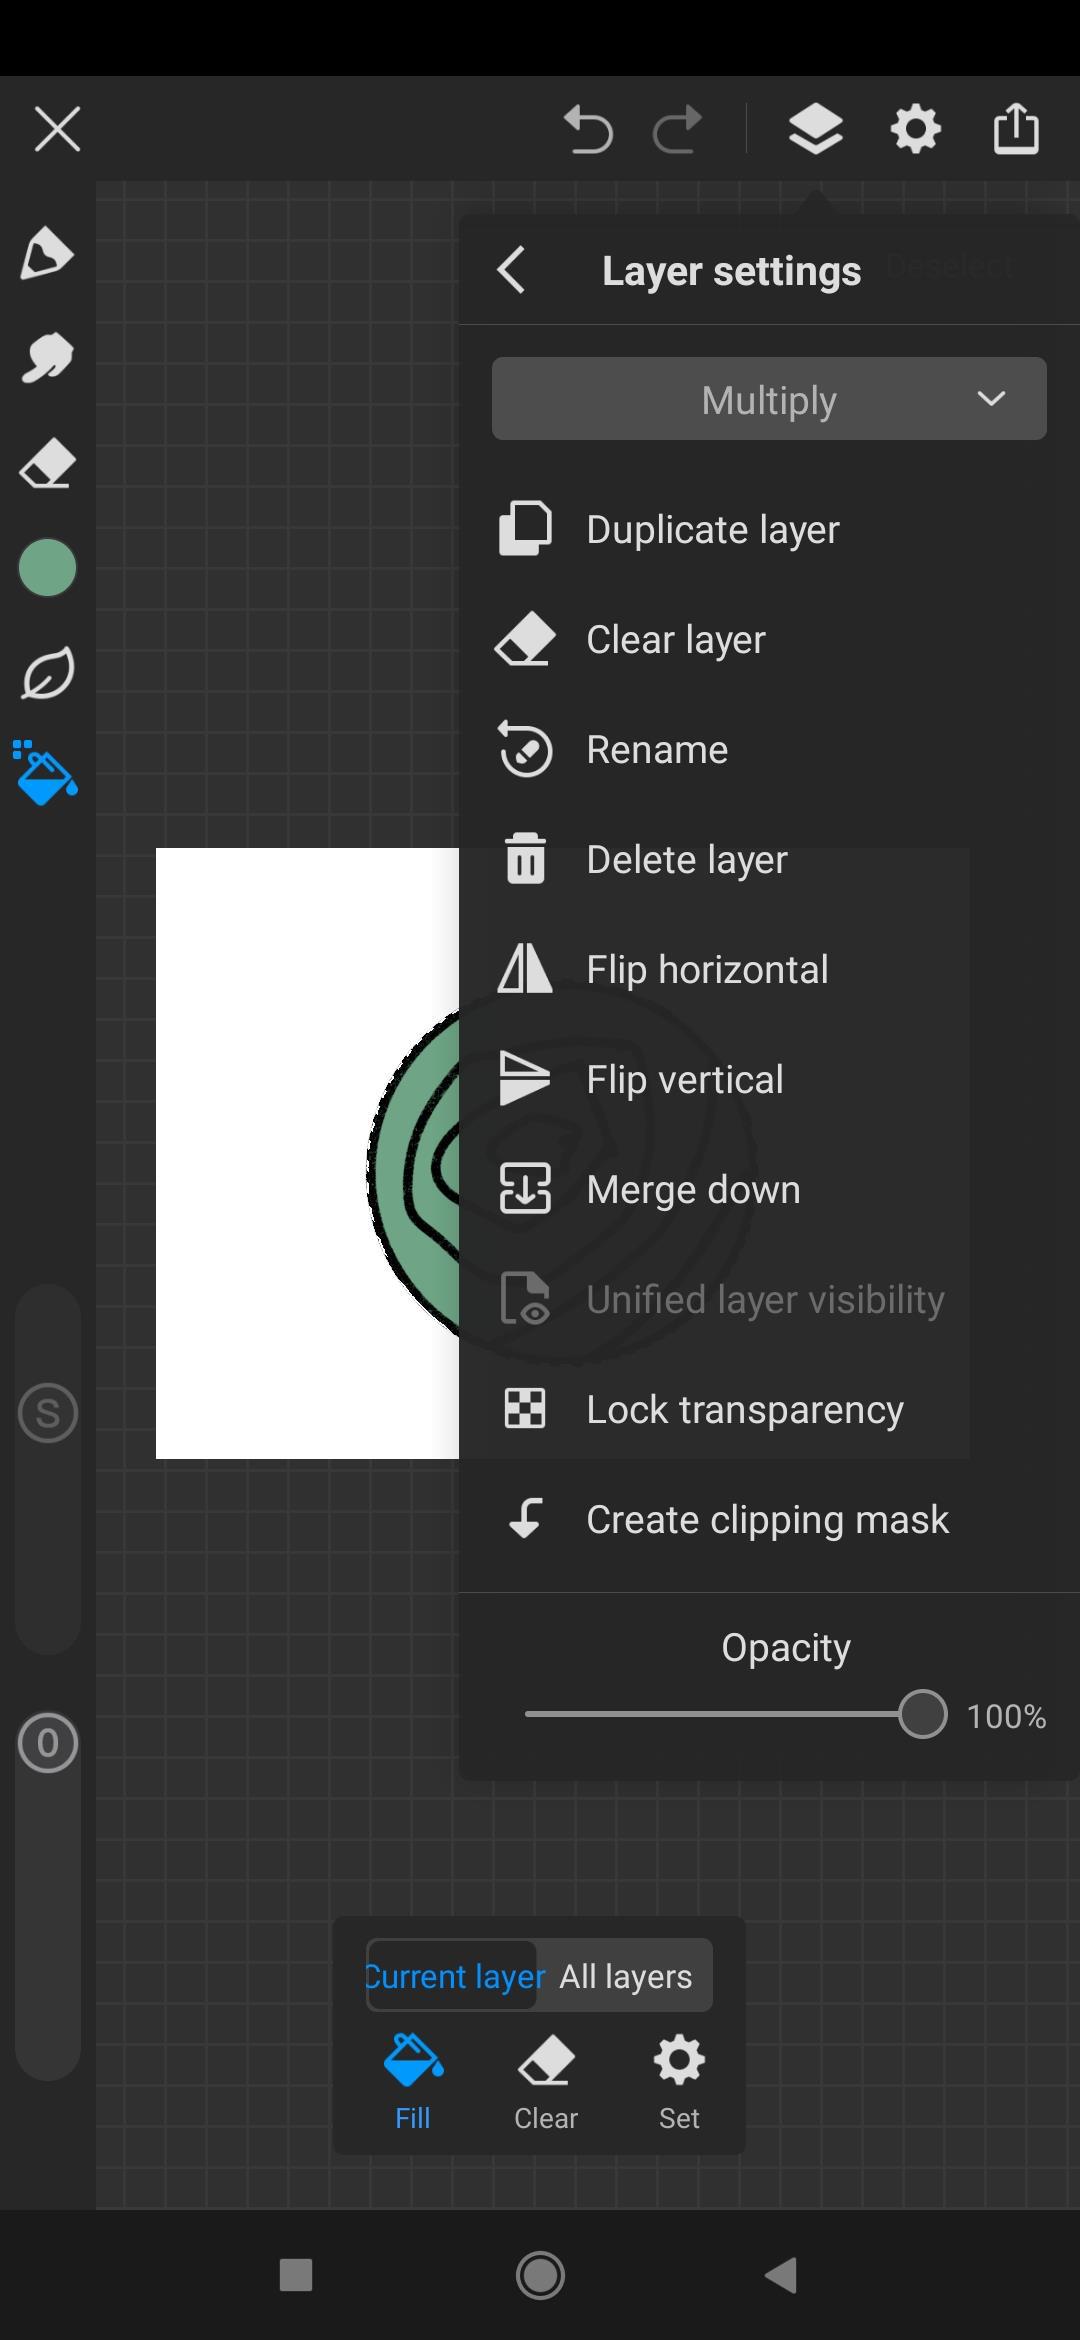Viewport: 1080px width, 2340px height.
Task: Select the eraser tool in left sidebar
Action: pyautogui.click(x=47, y=464)
